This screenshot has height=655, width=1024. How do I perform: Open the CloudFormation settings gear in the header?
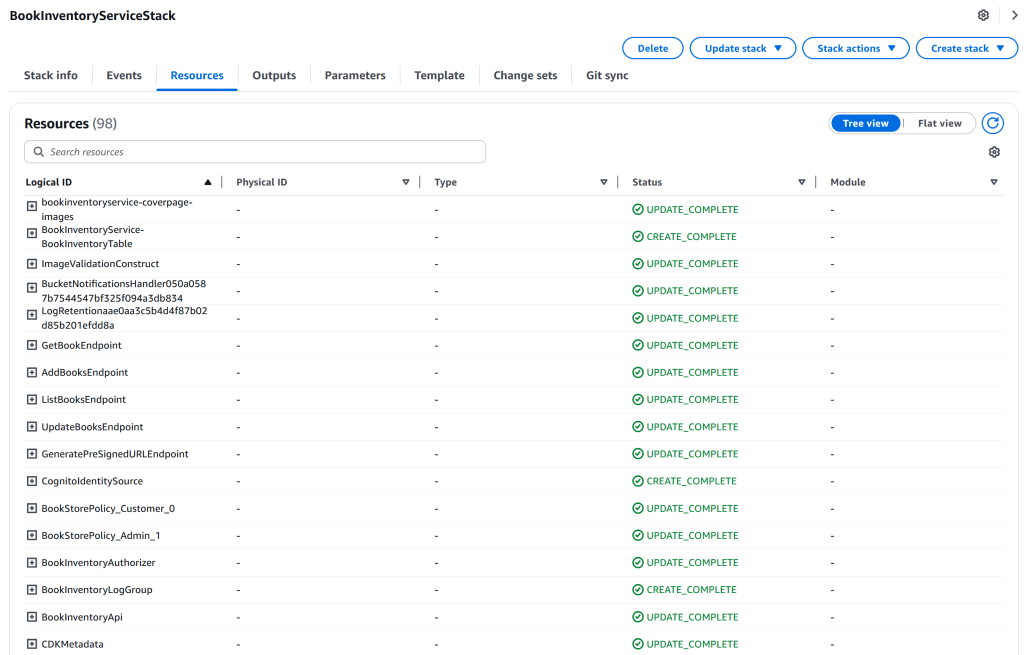pyautogui.click(x=982, y=15)
